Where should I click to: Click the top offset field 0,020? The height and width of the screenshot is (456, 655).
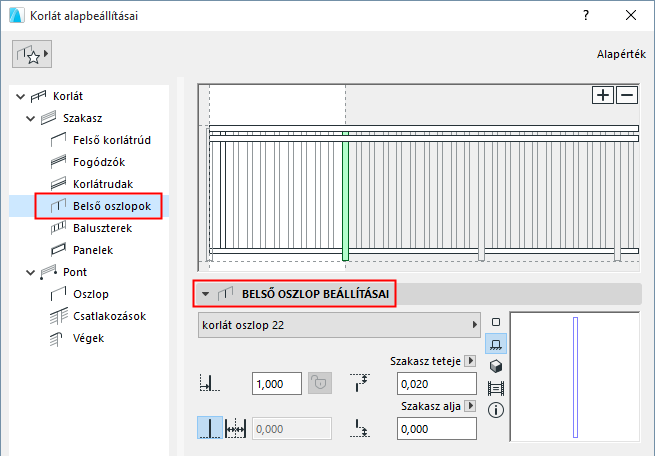[437, 384]
